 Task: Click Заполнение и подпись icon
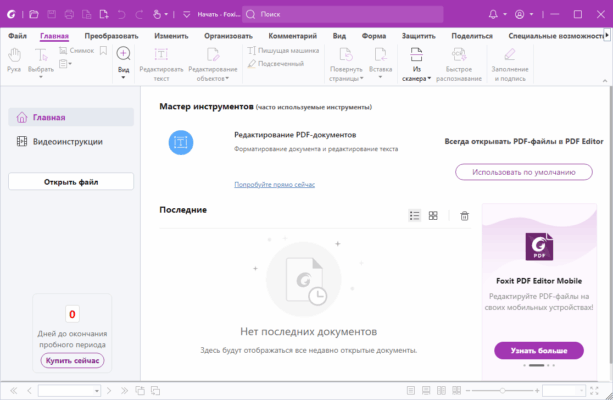[510, 55]
